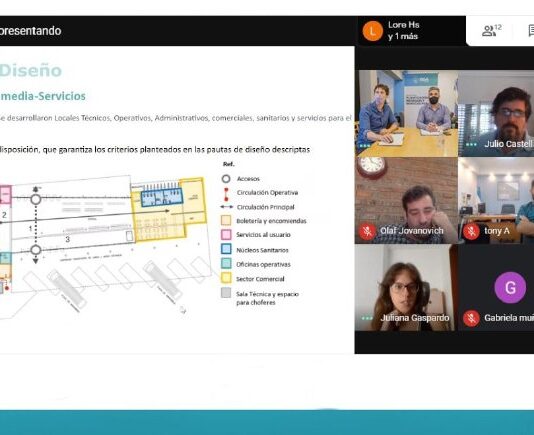The height and width of the screenshot is (435, 534).
Task: Click the Lore Hs y 1 más presenter label
Action: point(404,31)
